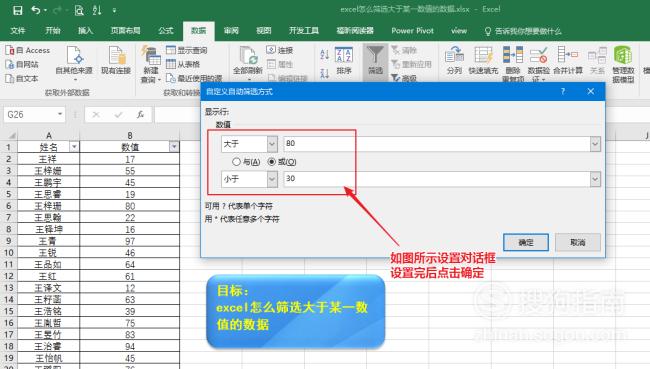Import data using 自网站
Screen dimensions: 650x369
(22, 64)
